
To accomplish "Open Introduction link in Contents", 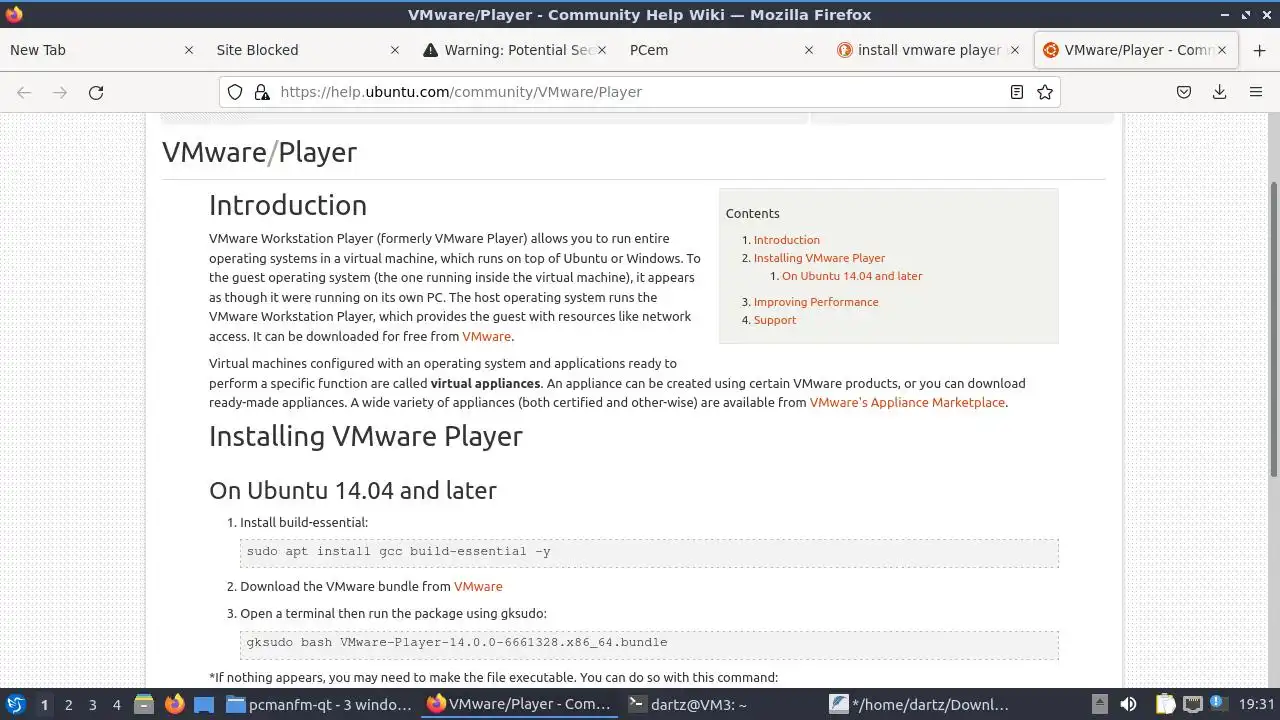I will click(786, 240).
